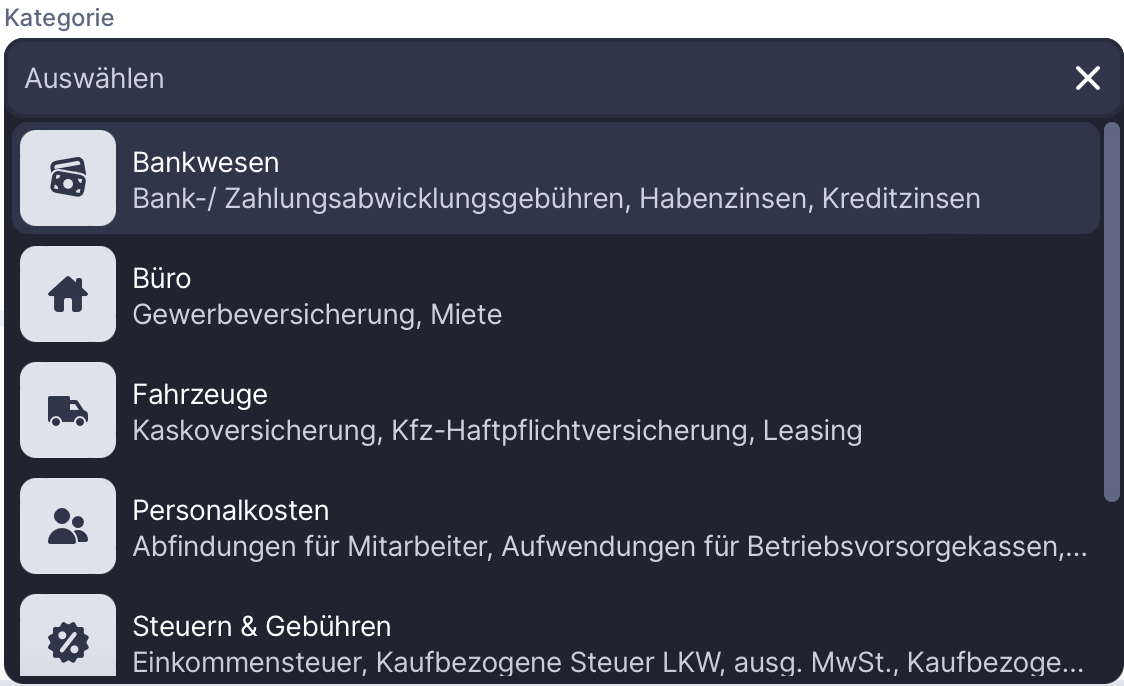The height and width of the screenshot is (686, 1124).
Task: Select Personalkosten category entry
Action: 231,510
